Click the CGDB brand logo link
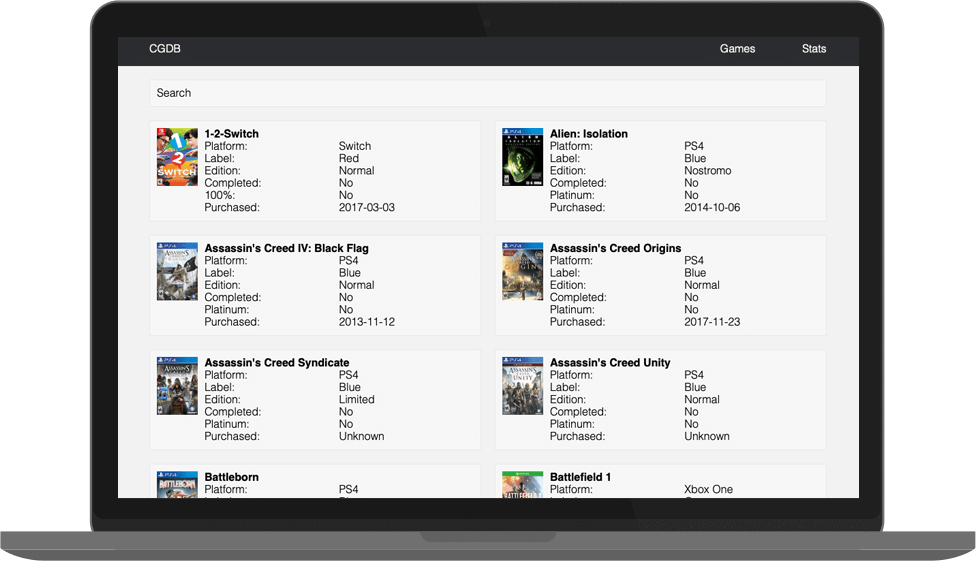 [165, 49]
